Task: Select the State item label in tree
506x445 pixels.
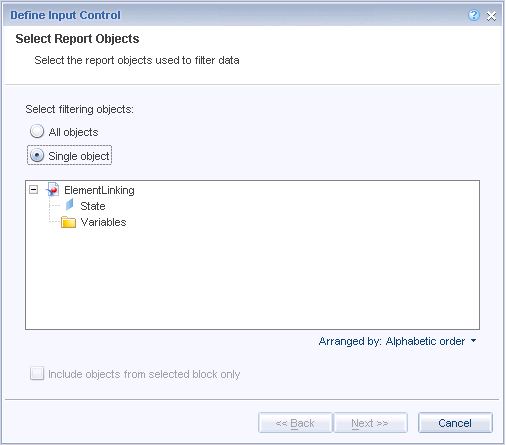Action: click(93, 206)
